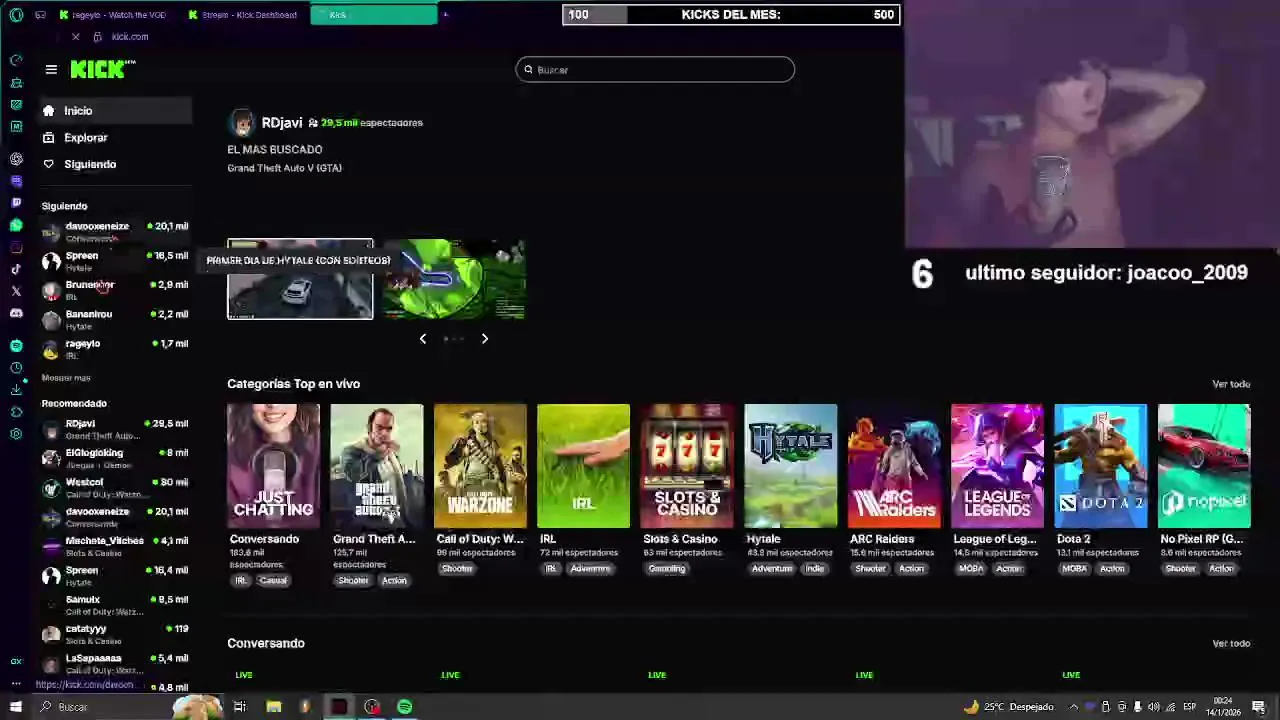Open League of Legends category thumbnail
This screenshot has height=720, width=1280.
click(997, 466)
